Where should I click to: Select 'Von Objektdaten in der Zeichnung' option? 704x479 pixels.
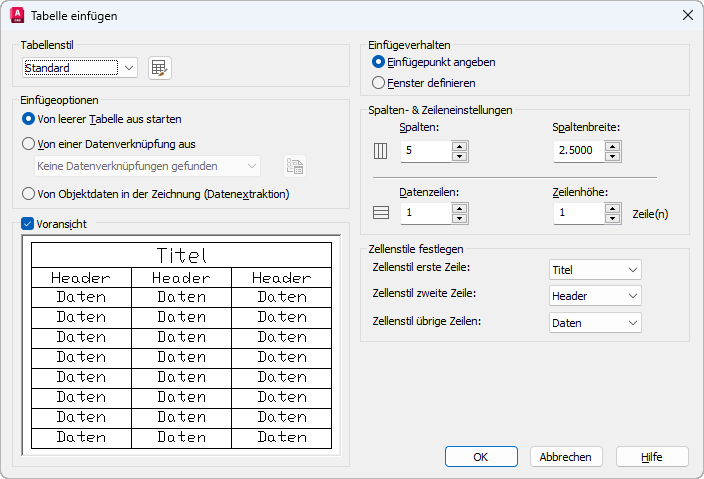point(29,194)
